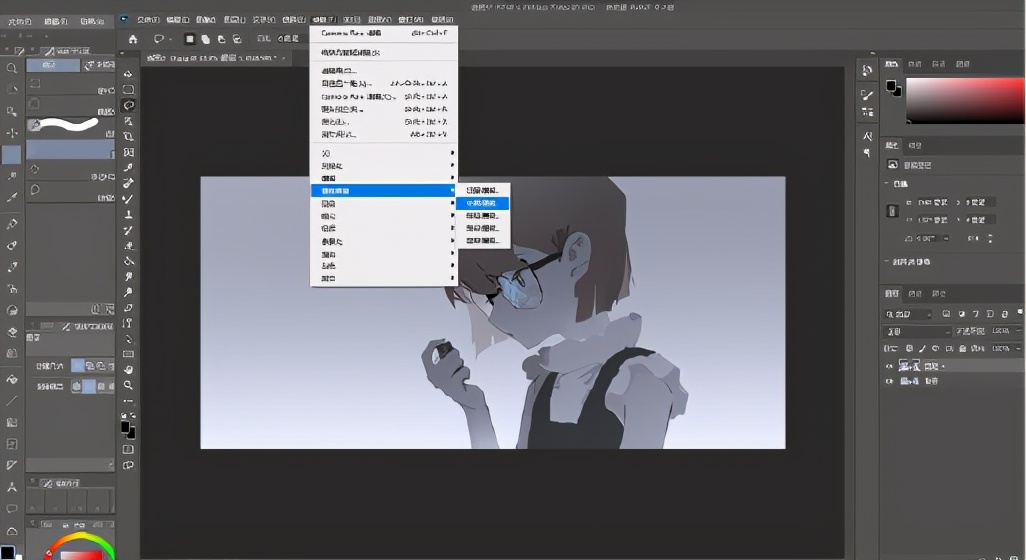Click the foreground color swatch in Color panel

coord(891,87)
